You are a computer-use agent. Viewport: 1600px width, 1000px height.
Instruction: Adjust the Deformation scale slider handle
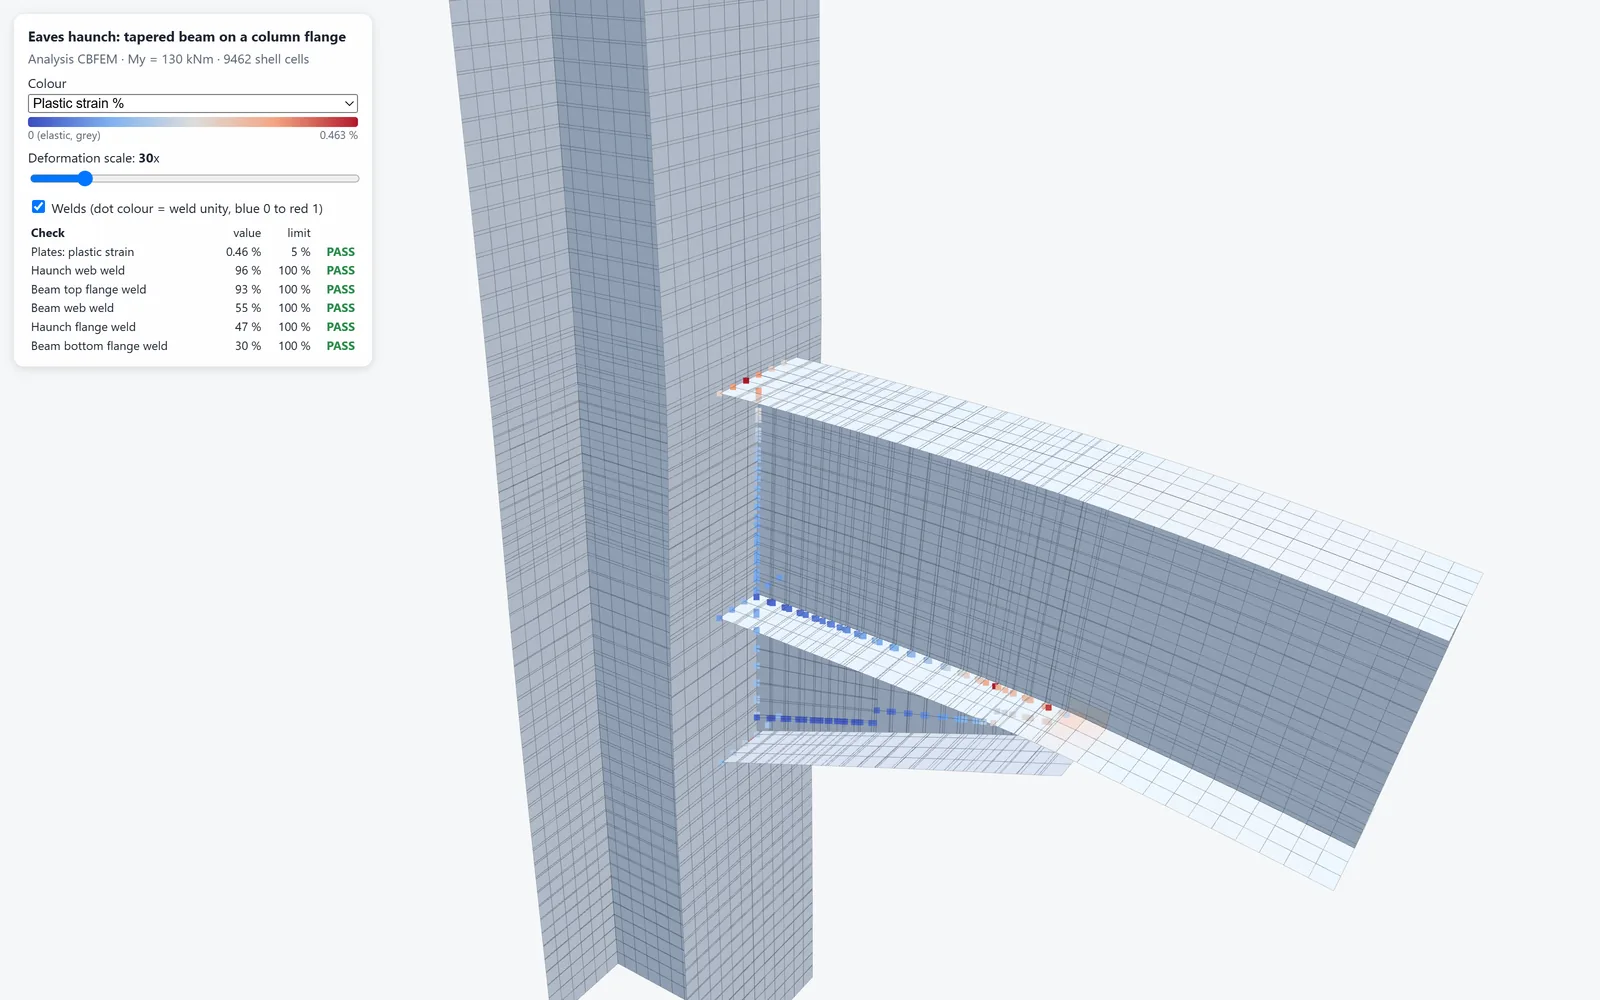pyautogui.click(x=85, y=178)
